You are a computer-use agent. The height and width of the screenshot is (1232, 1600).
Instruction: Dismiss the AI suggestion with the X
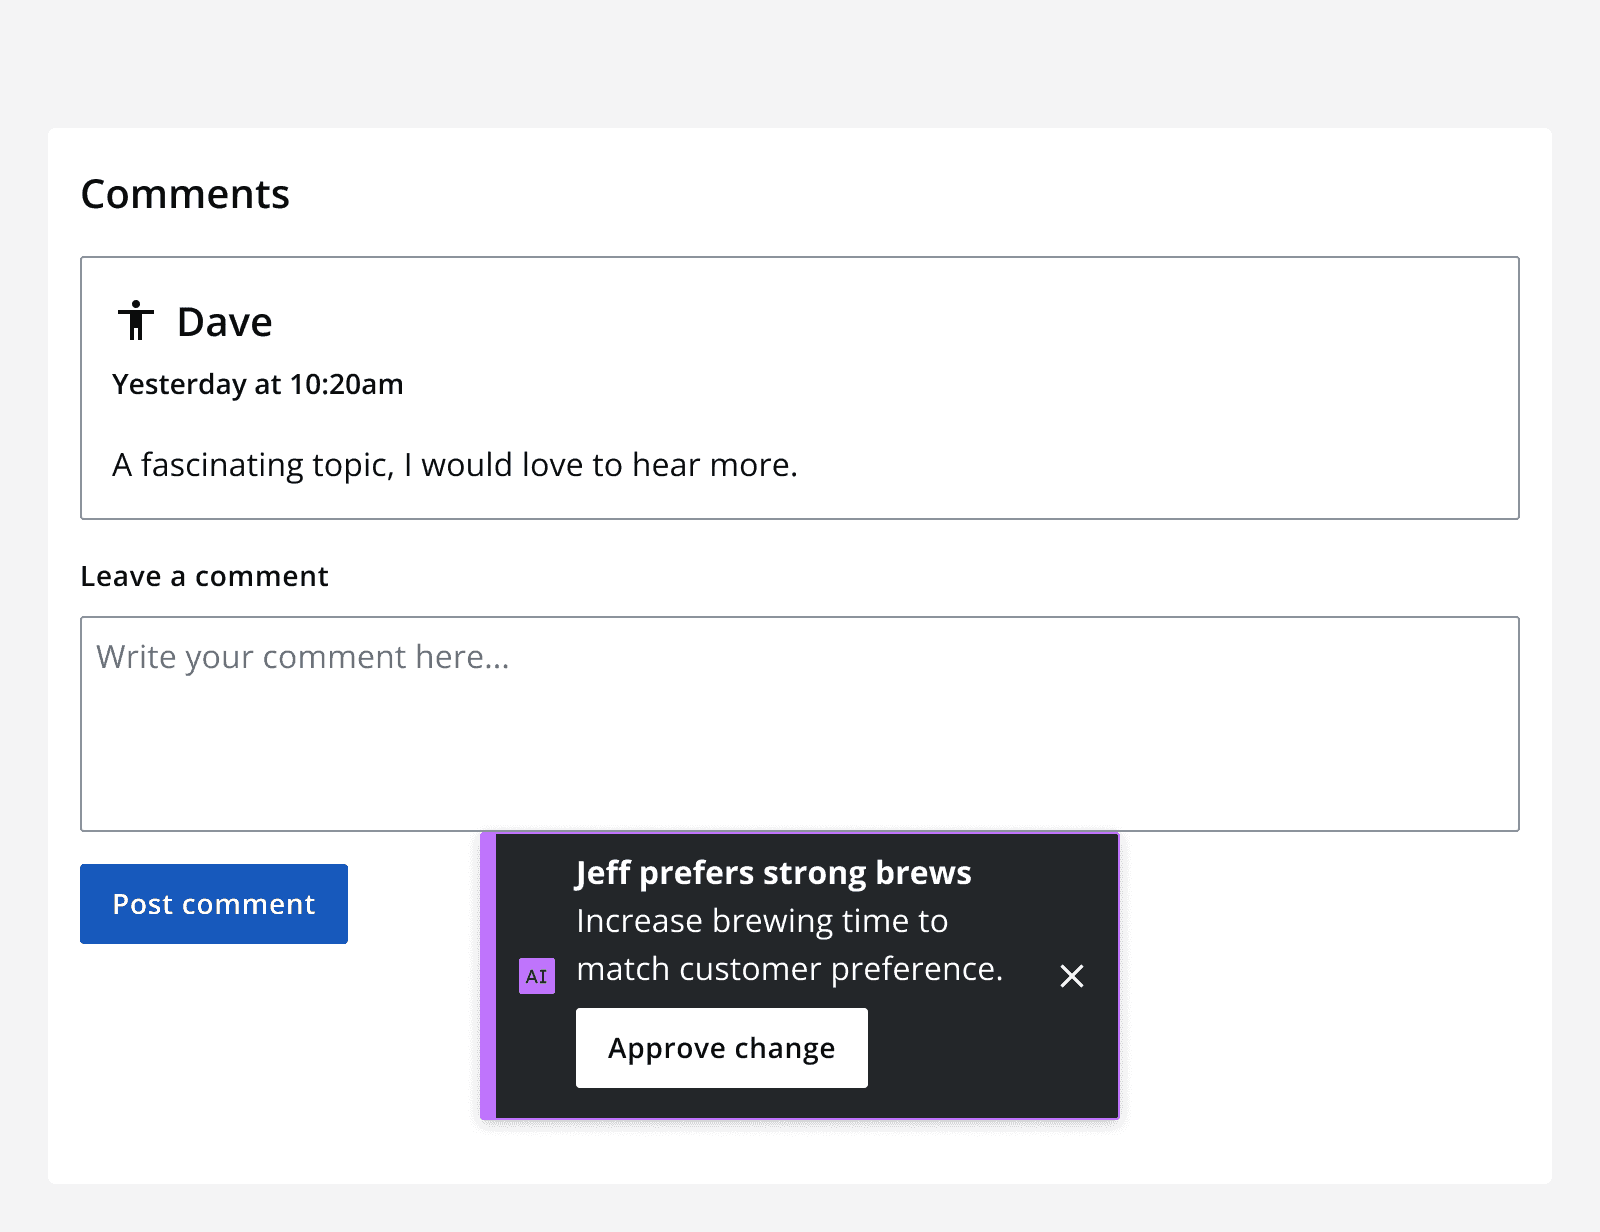pyautogui.click(x=1071, y=976)
